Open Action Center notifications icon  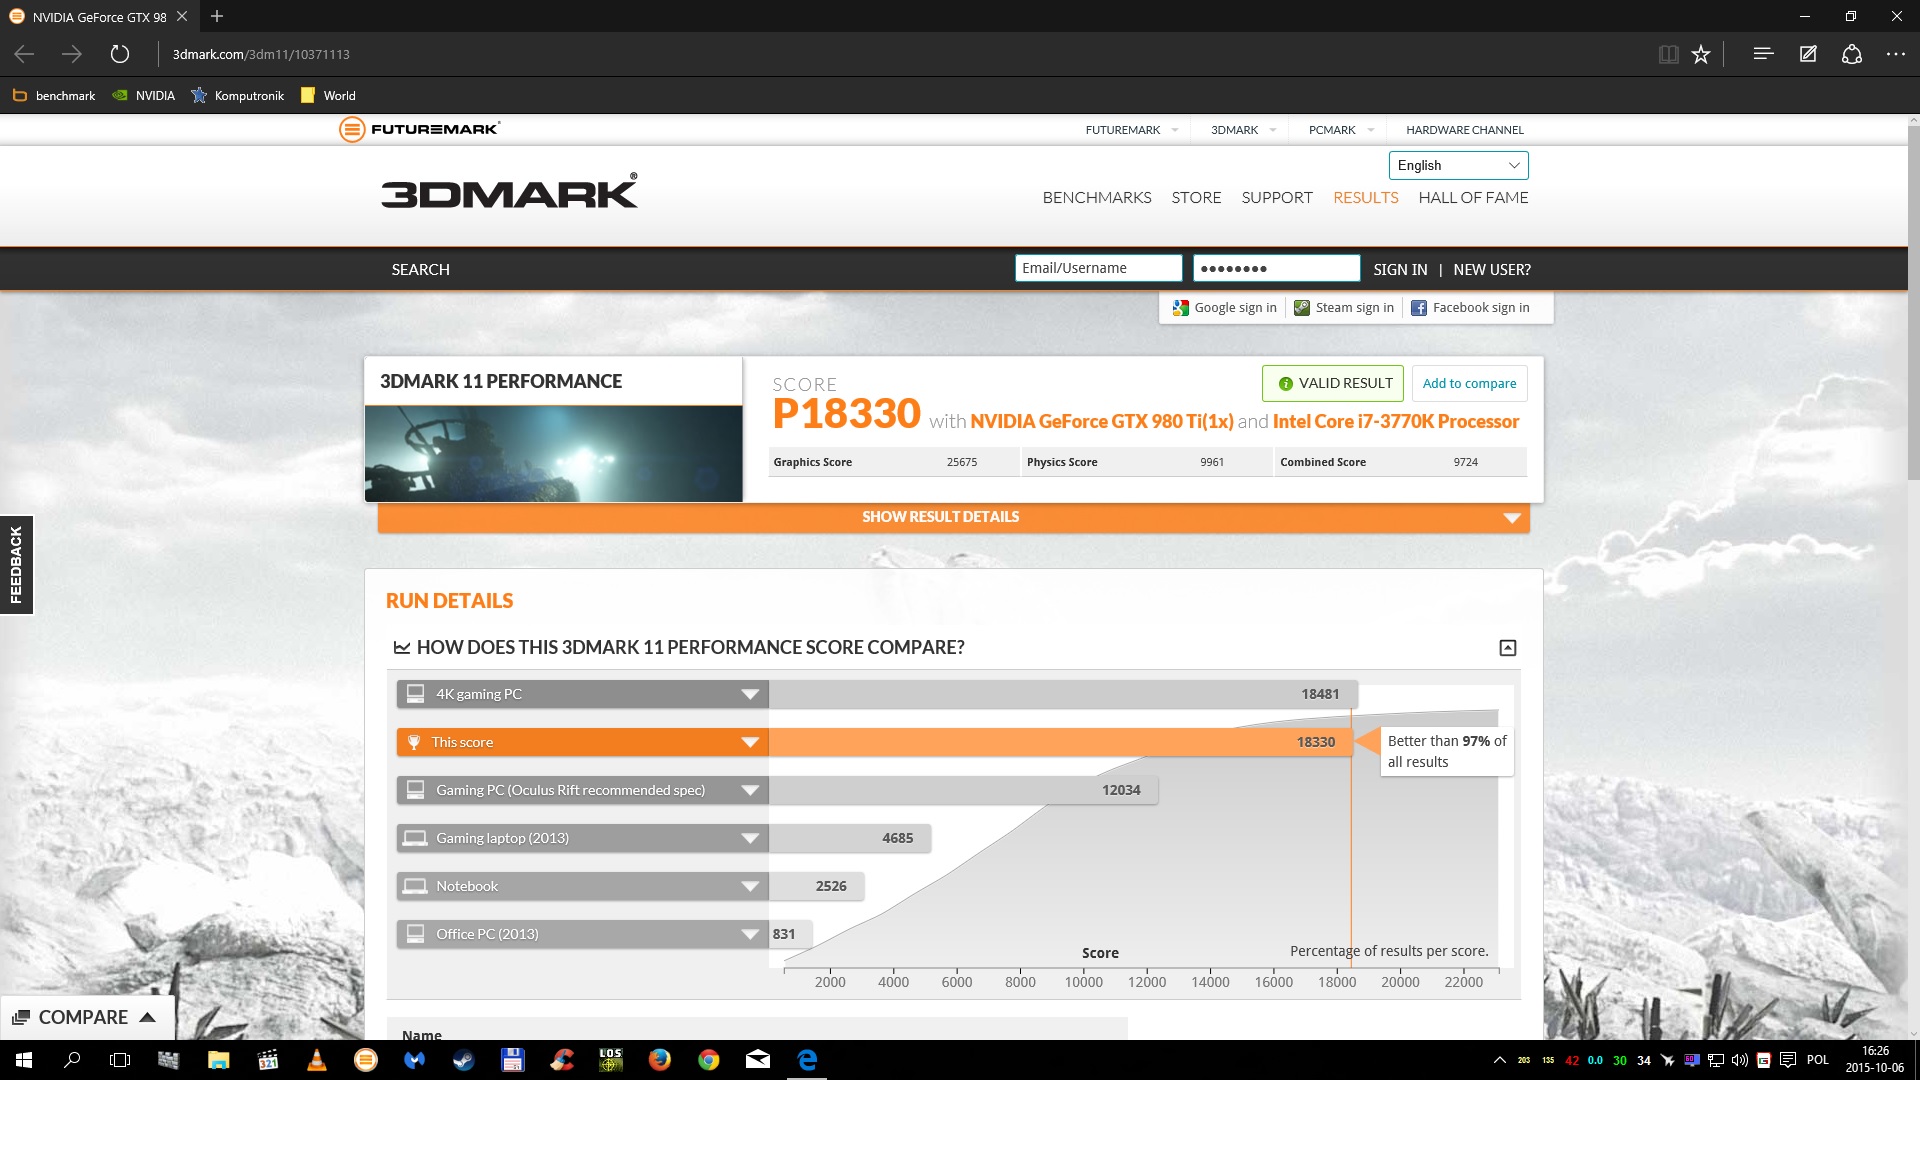coord(1788,1060)
